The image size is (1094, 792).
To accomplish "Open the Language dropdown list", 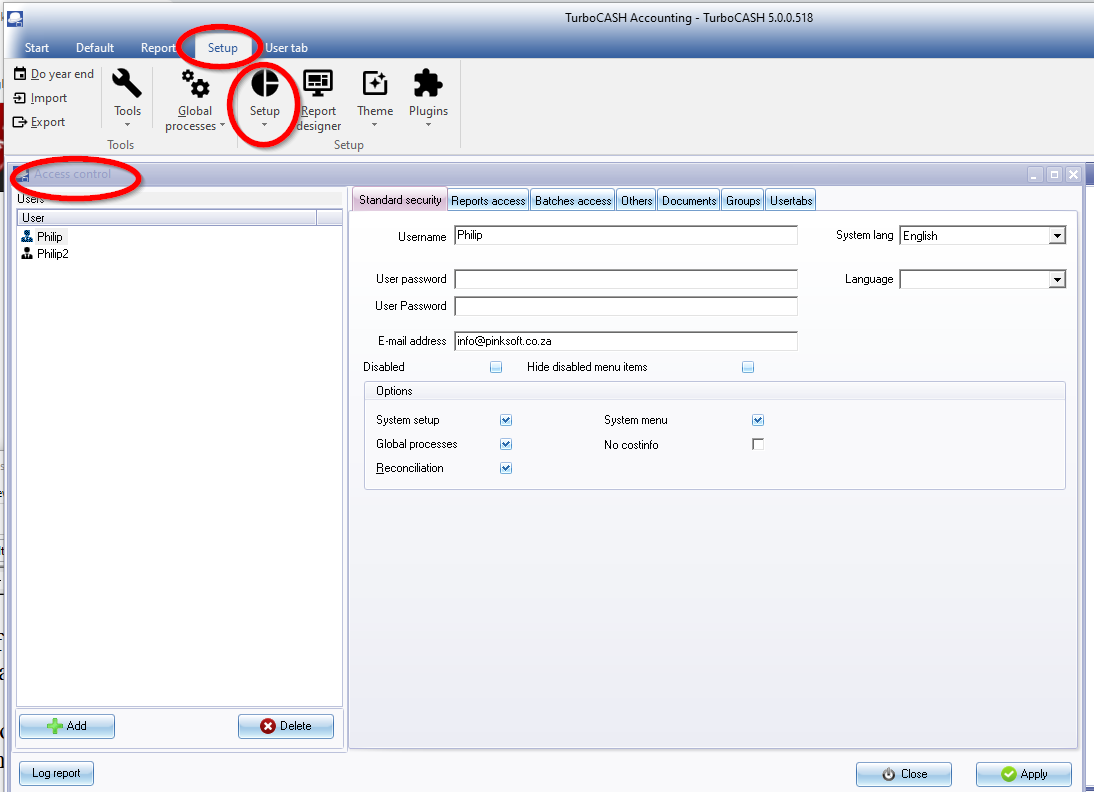I will [x=1057, y=279].
